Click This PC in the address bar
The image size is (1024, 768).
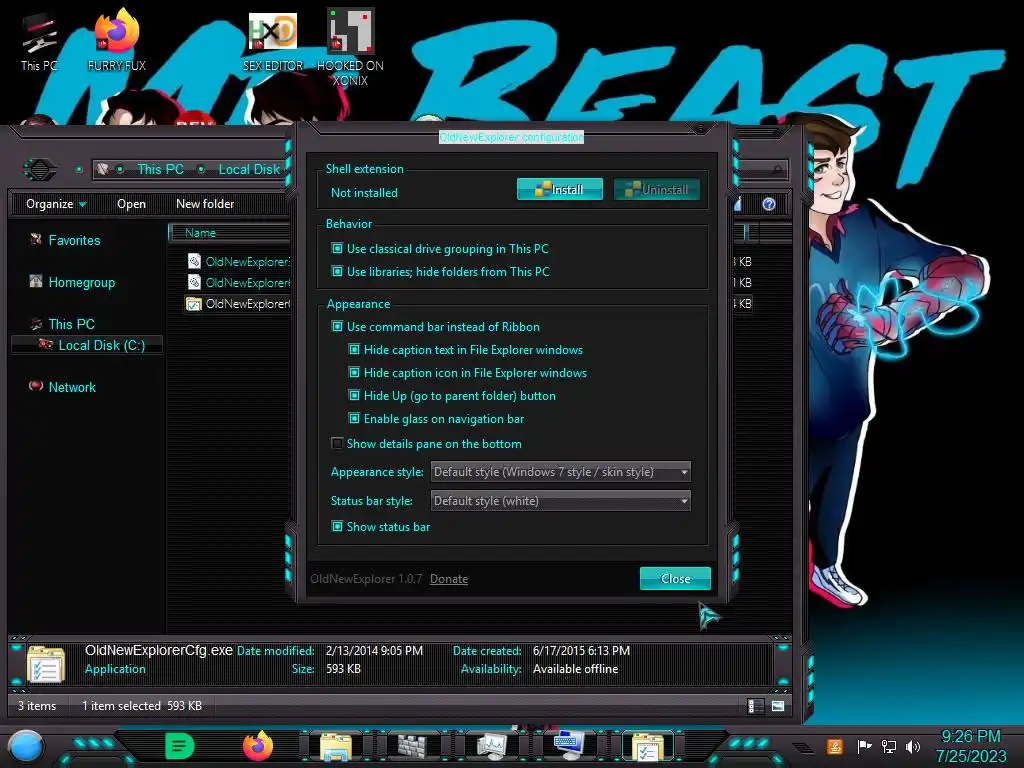click(161, 169)
